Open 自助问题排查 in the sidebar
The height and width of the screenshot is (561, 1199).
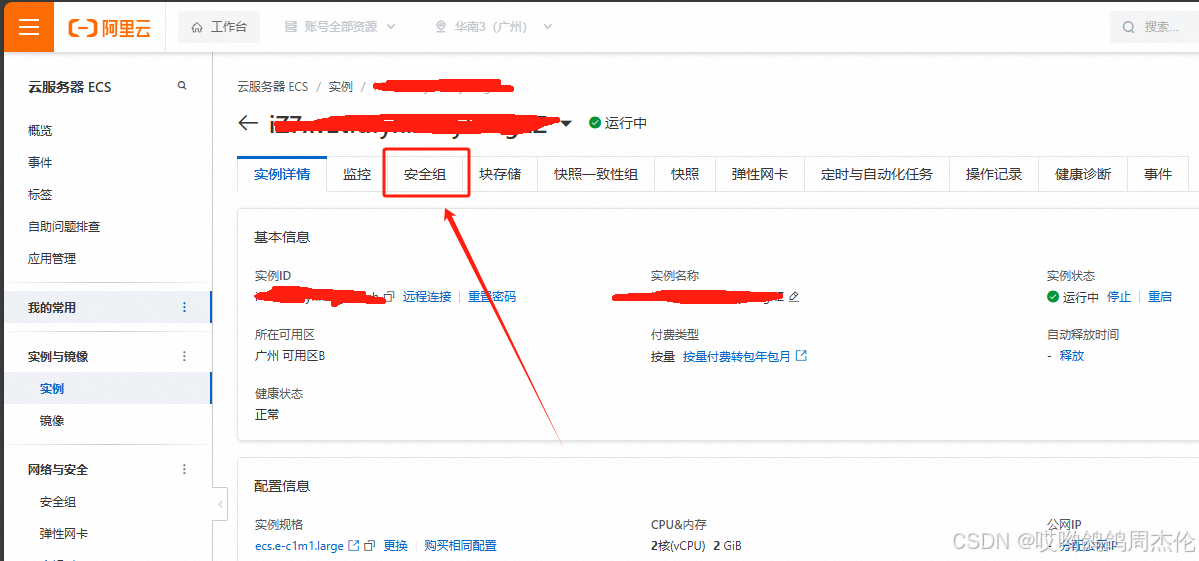(x=64, y=227)
